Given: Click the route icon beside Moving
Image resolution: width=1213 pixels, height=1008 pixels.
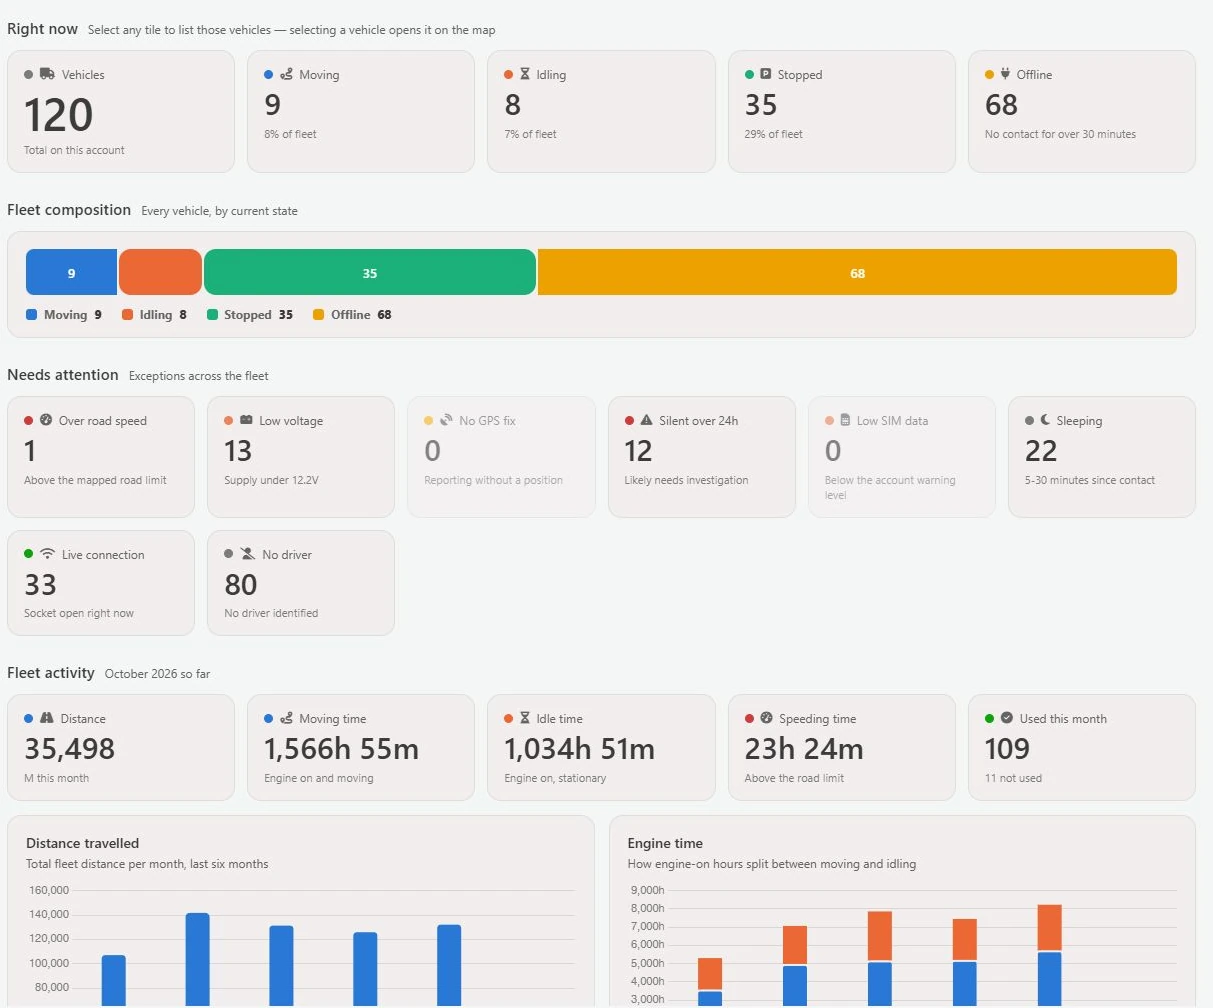Looking at the screenshot, I should (287, 74).
